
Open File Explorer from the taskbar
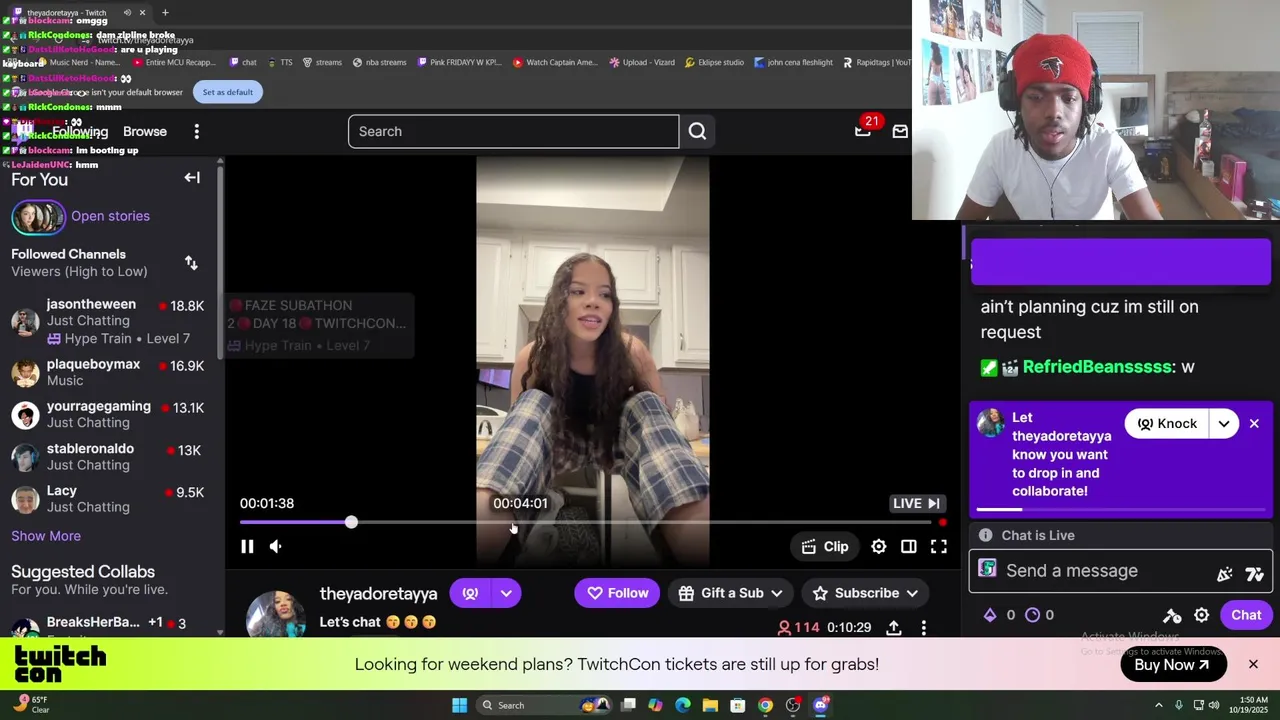click(710, 705)
